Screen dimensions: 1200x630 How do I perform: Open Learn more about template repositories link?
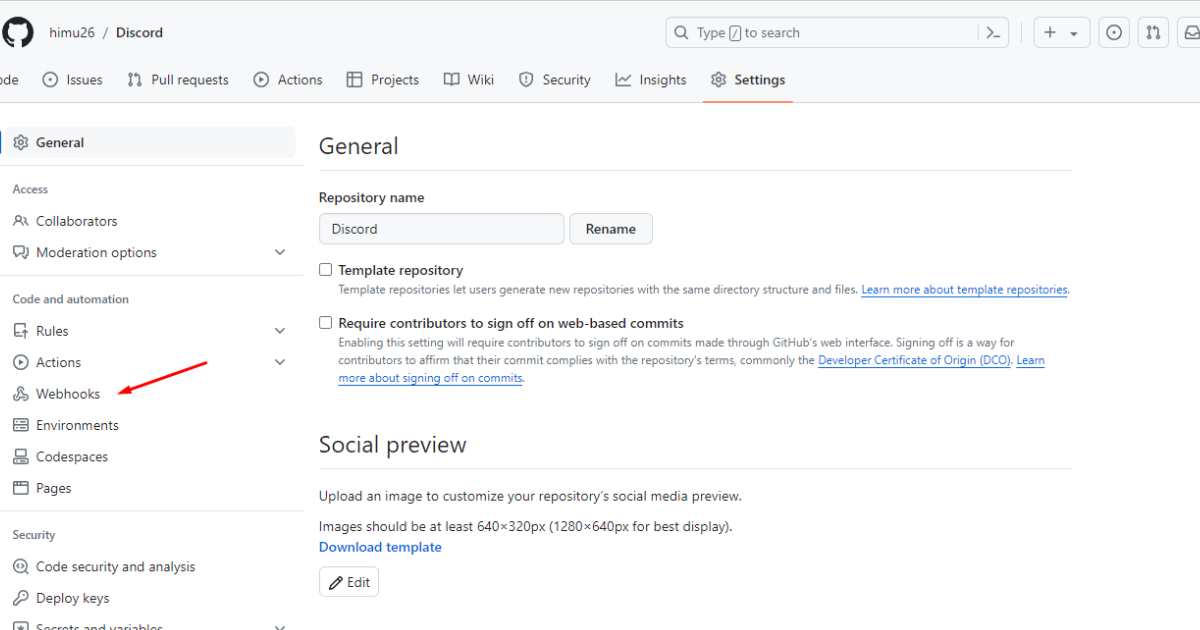point(965,290)
